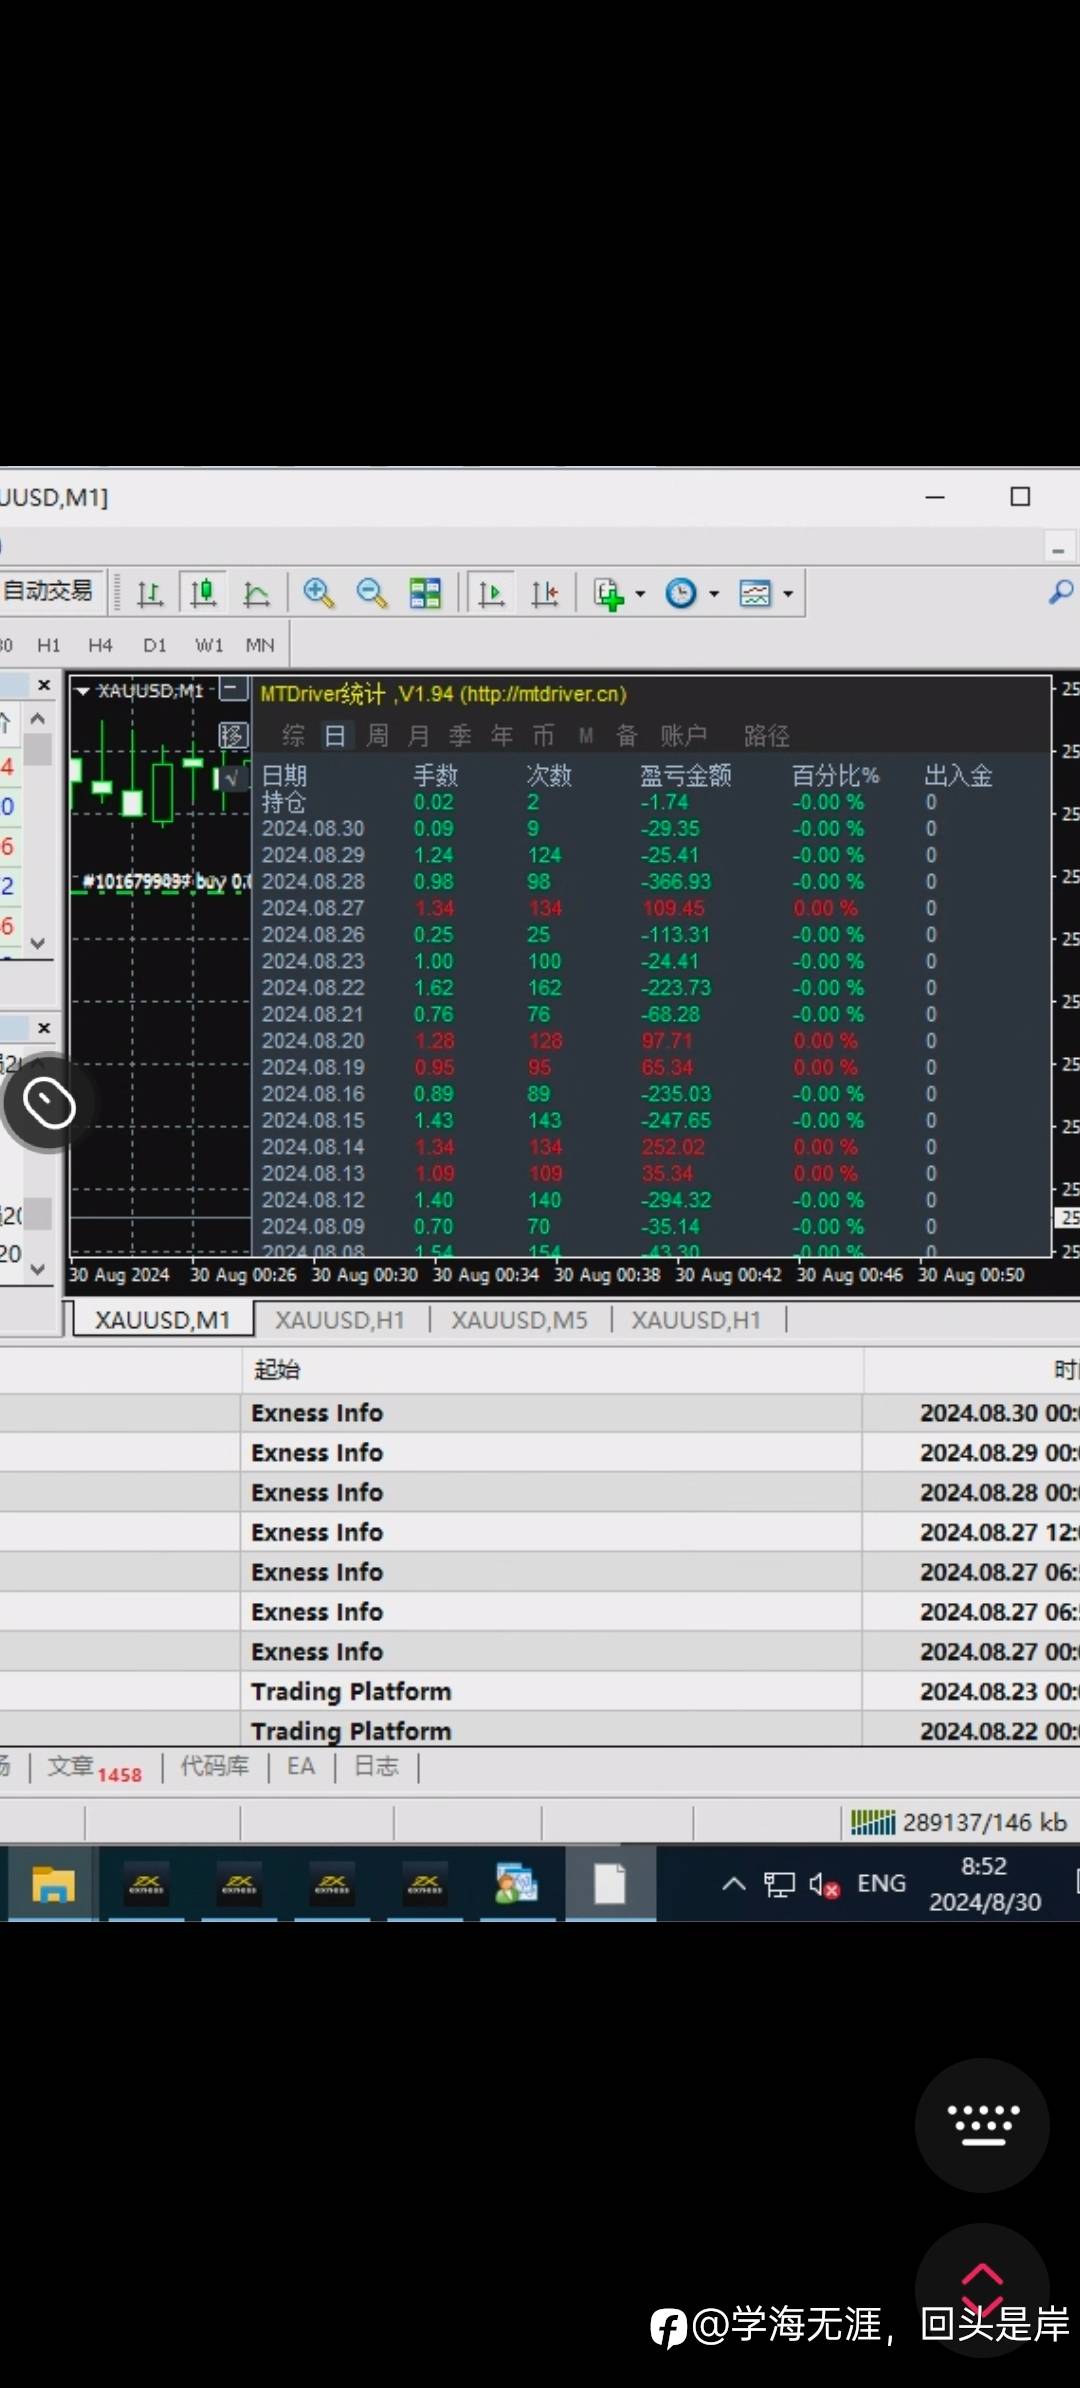The width and height of the screenshot is (1080, 2388).
Task: Open the floating keyboard button
Action: click(982, 2125)
